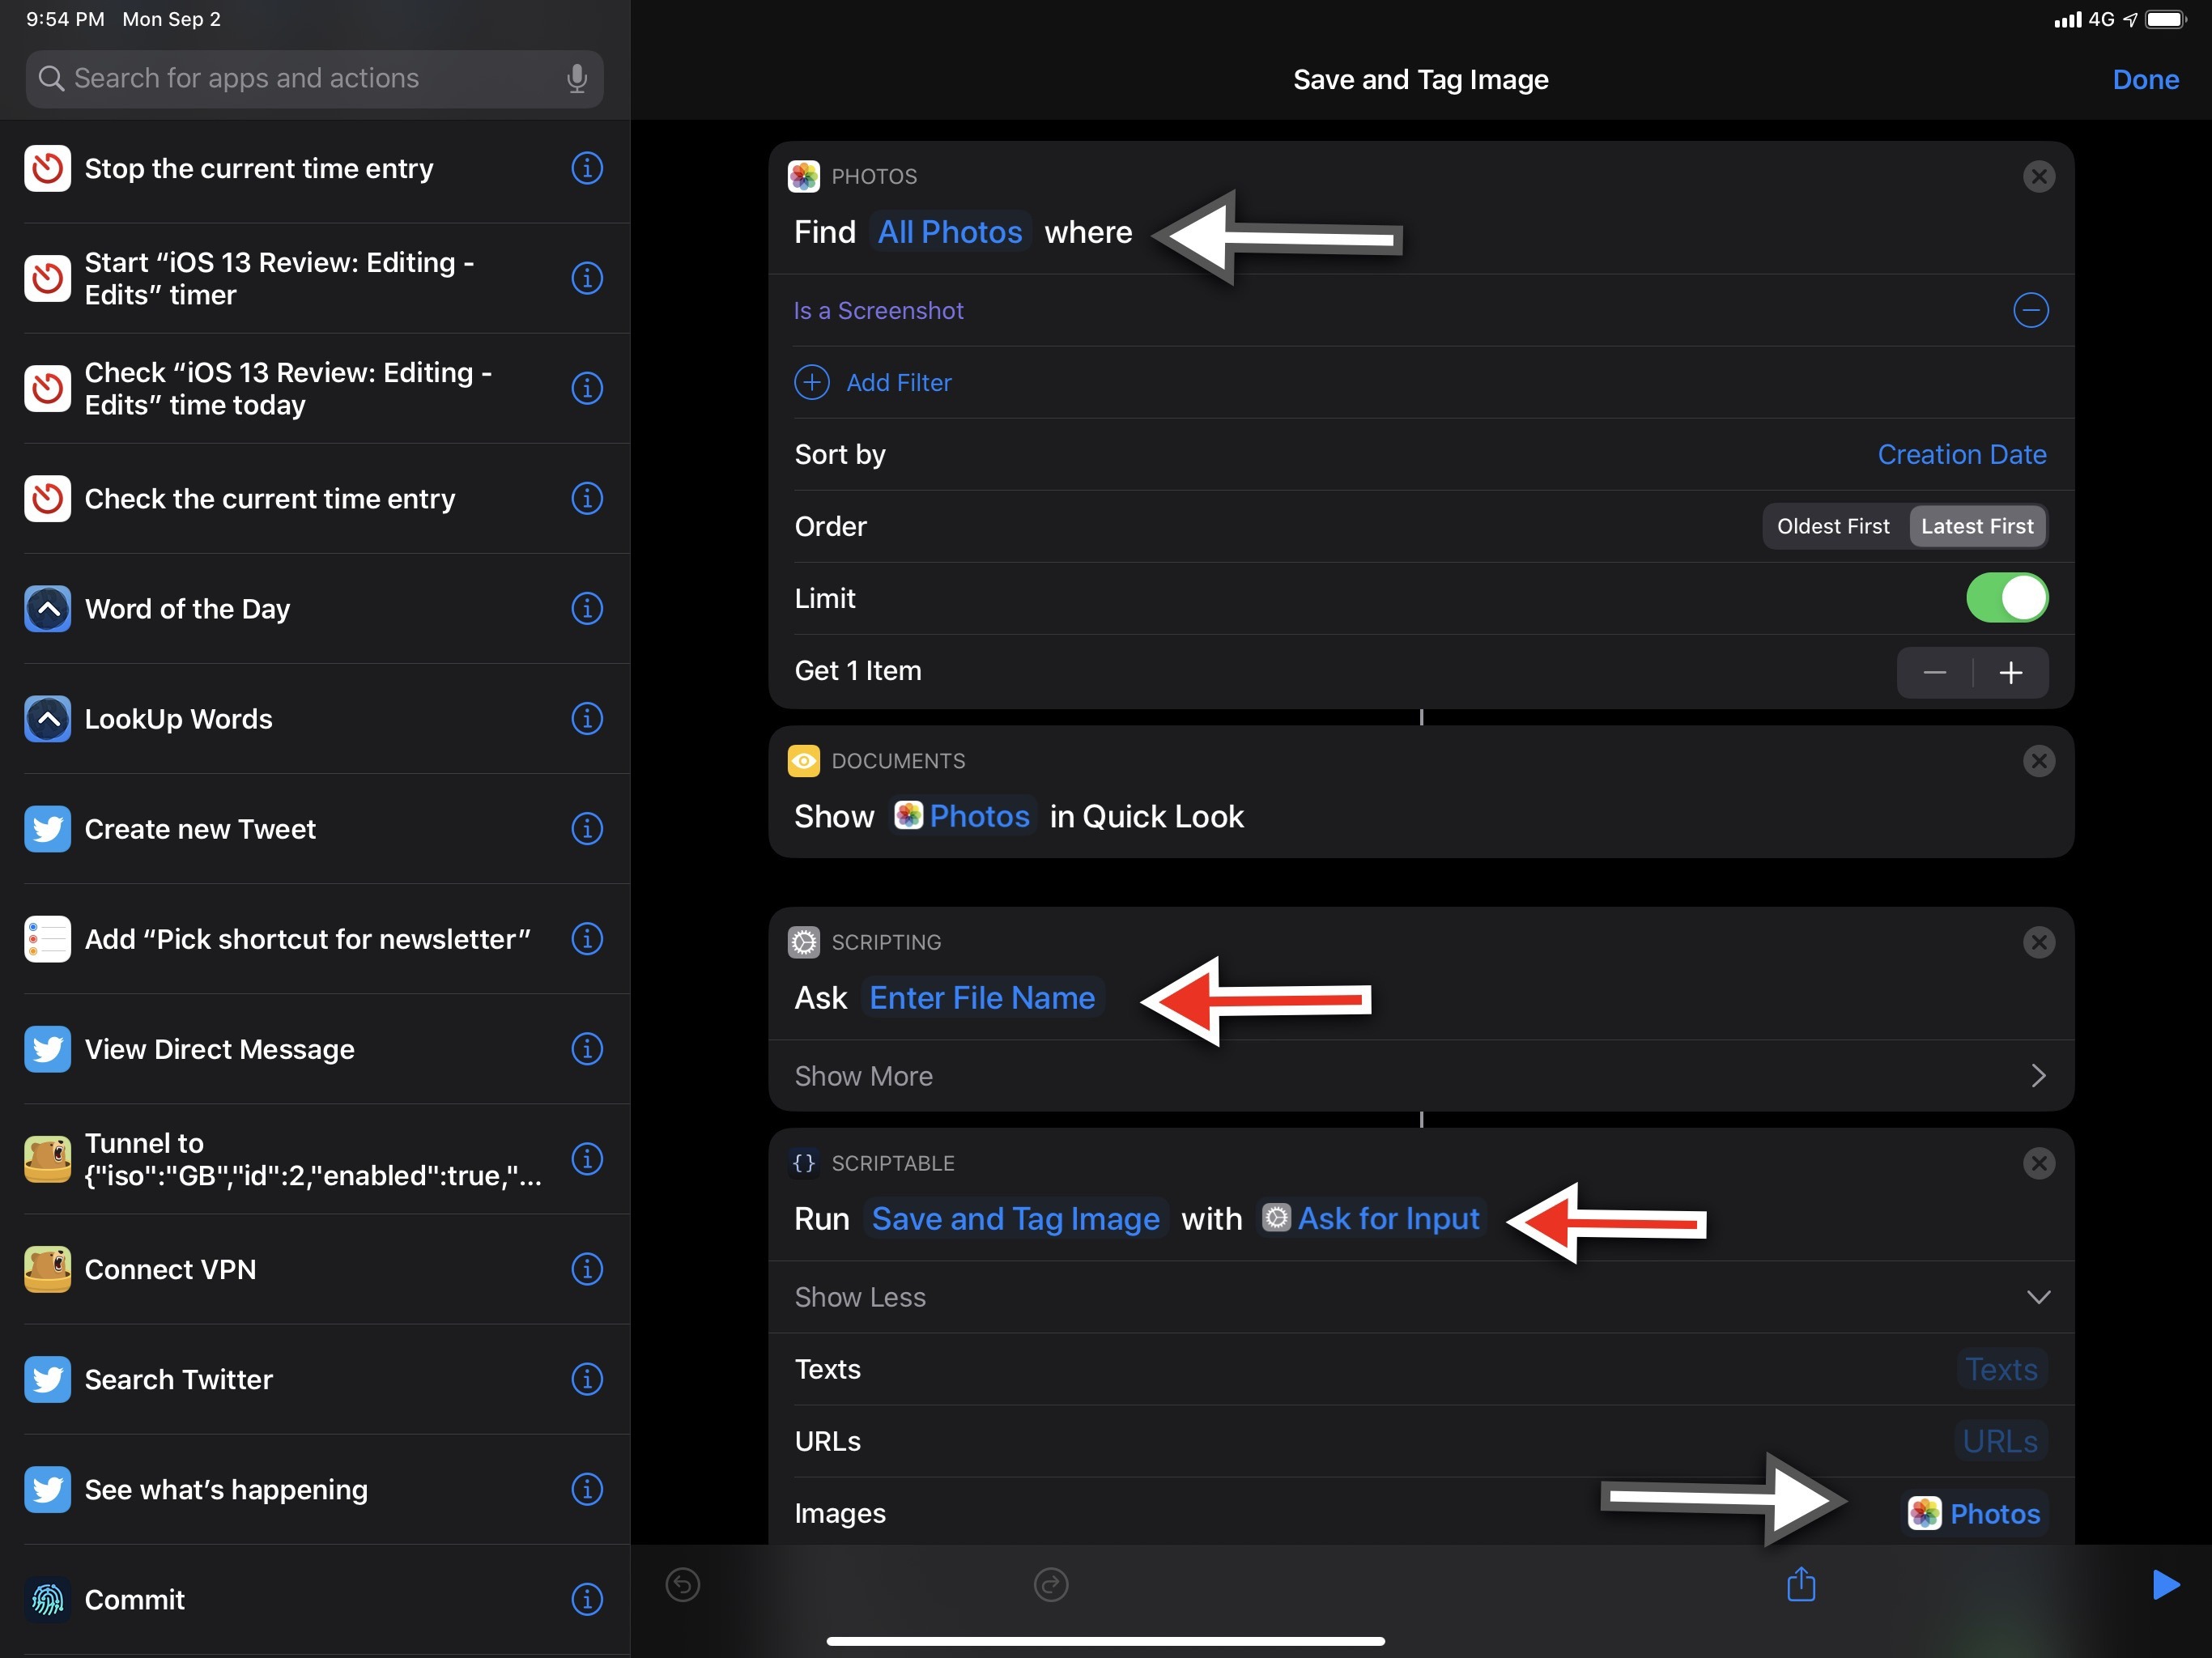
Task: Show info for Check iOS 13 Review time today
Action: (x=587, y=388)
